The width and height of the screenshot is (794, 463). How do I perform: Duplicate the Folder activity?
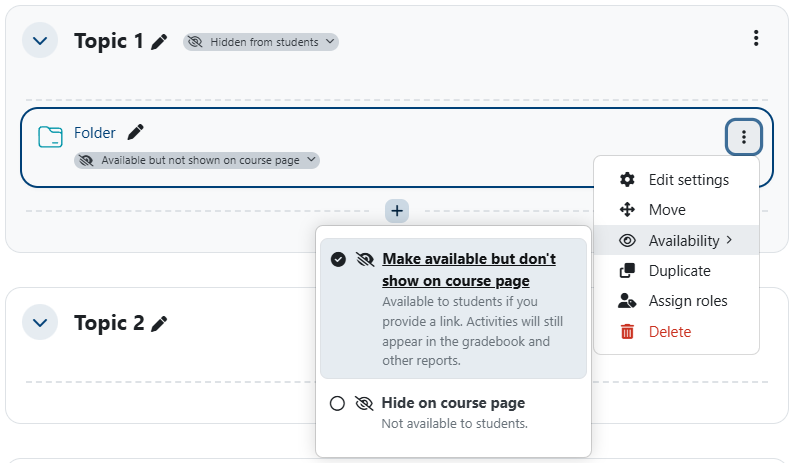point(677,271)
